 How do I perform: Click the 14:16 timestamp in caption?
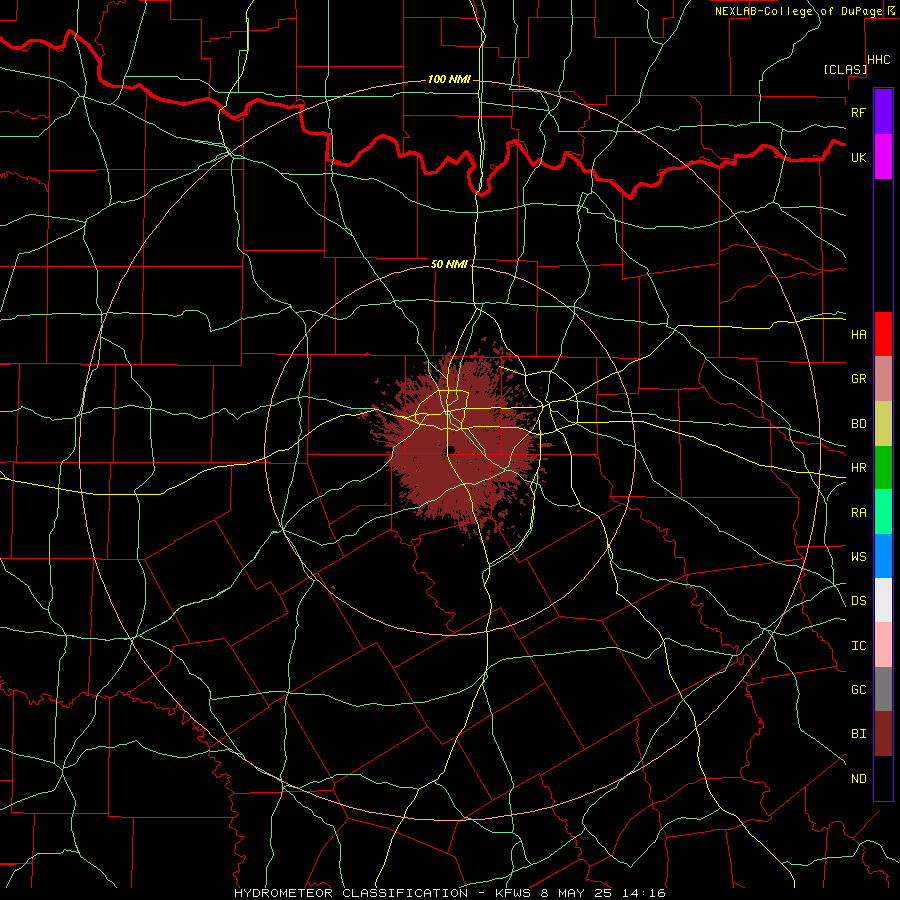click(x=646, y=893)
